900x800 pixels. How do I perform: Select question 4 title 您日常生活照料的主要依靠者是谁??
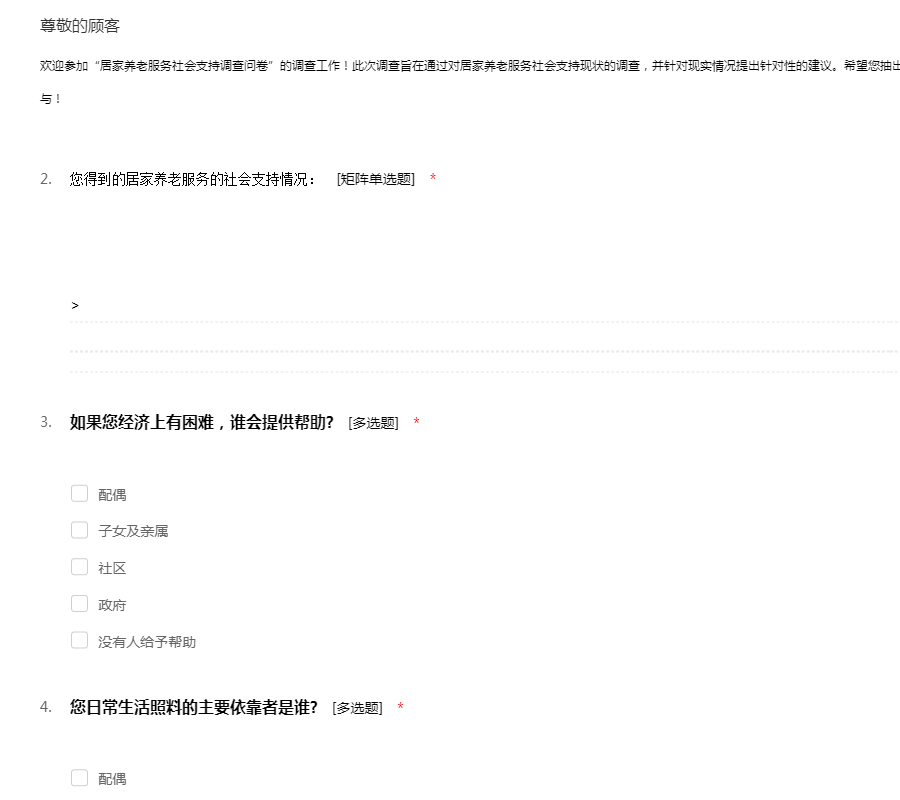coord(193,707)
